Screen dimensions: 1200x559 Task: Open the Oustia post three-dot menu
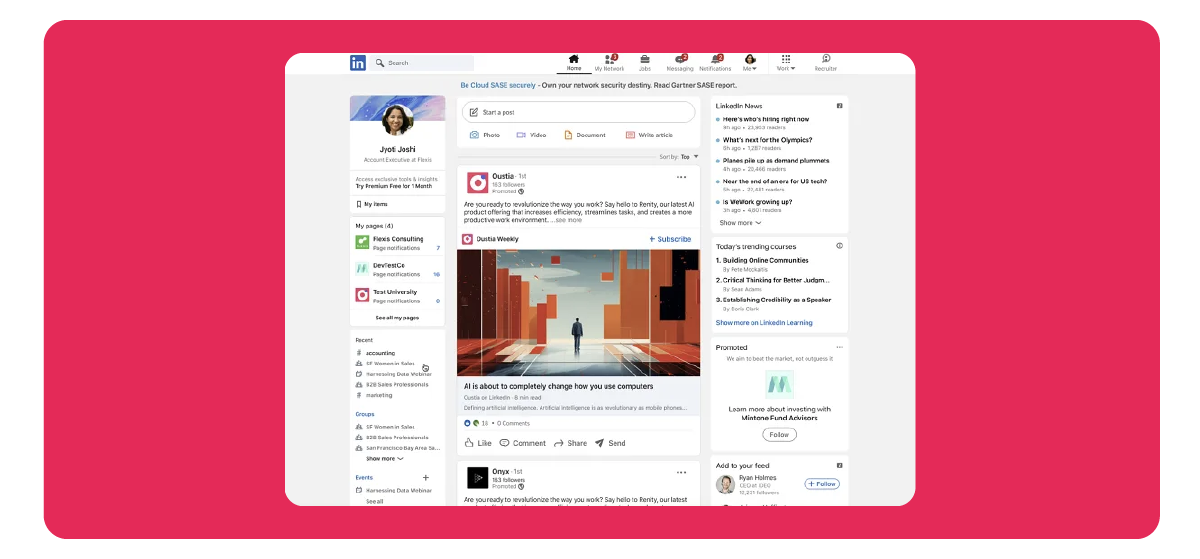point(682,177)
